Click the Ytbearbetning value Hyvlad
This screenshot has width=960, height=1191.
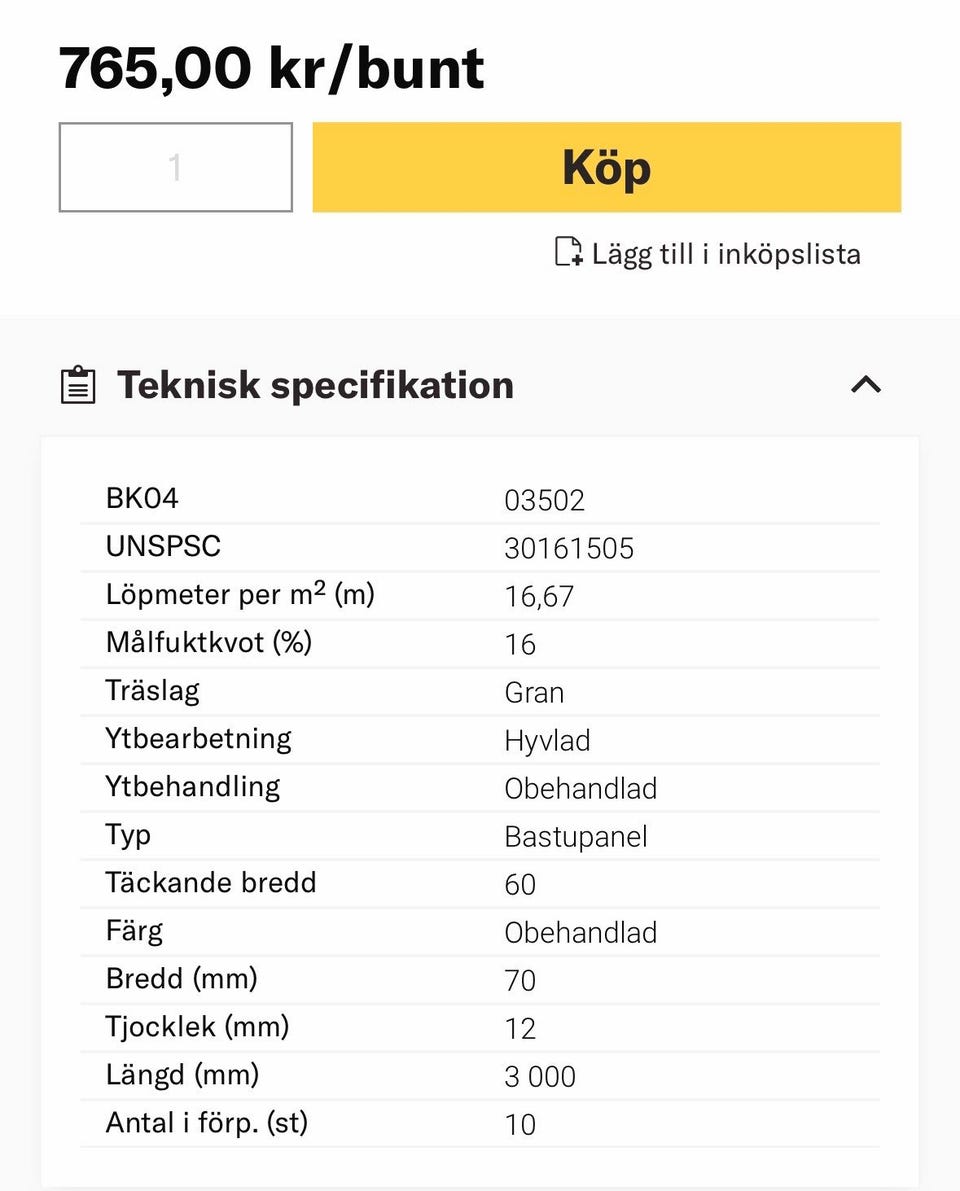(x=547, y=740)
